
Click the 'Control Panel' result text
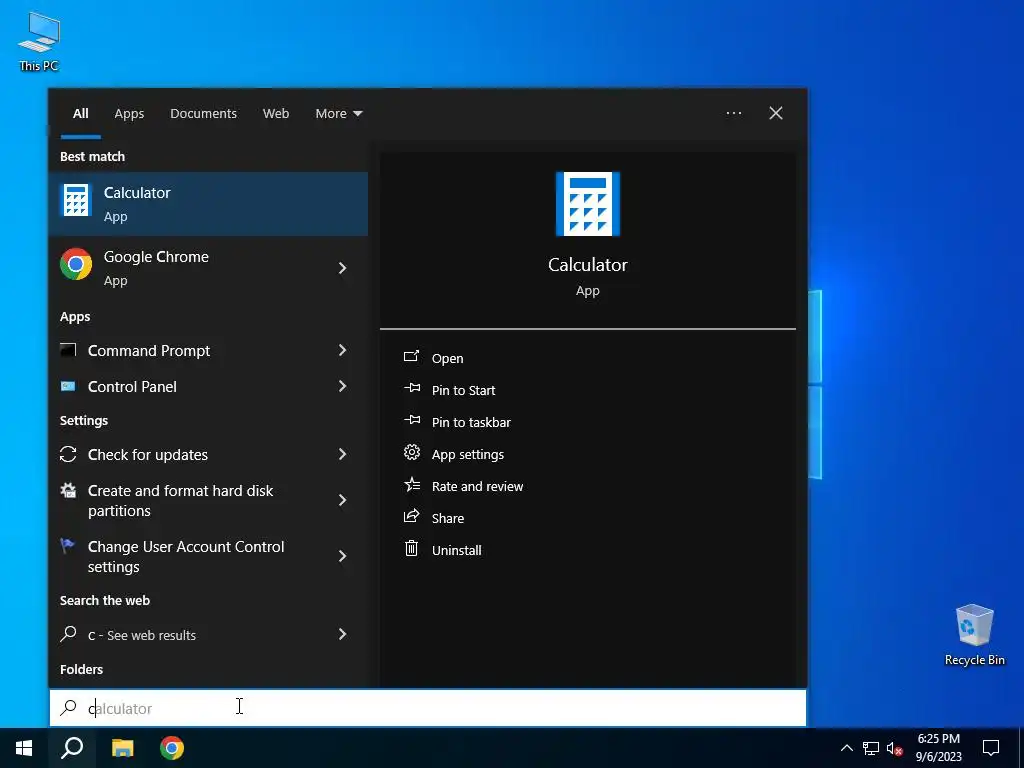132,387
